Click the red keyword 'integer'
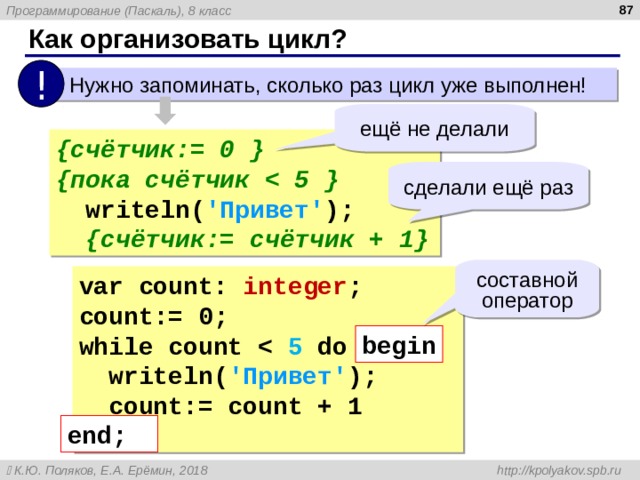Screen dimensions: 640x480 [x=295, y=287]
